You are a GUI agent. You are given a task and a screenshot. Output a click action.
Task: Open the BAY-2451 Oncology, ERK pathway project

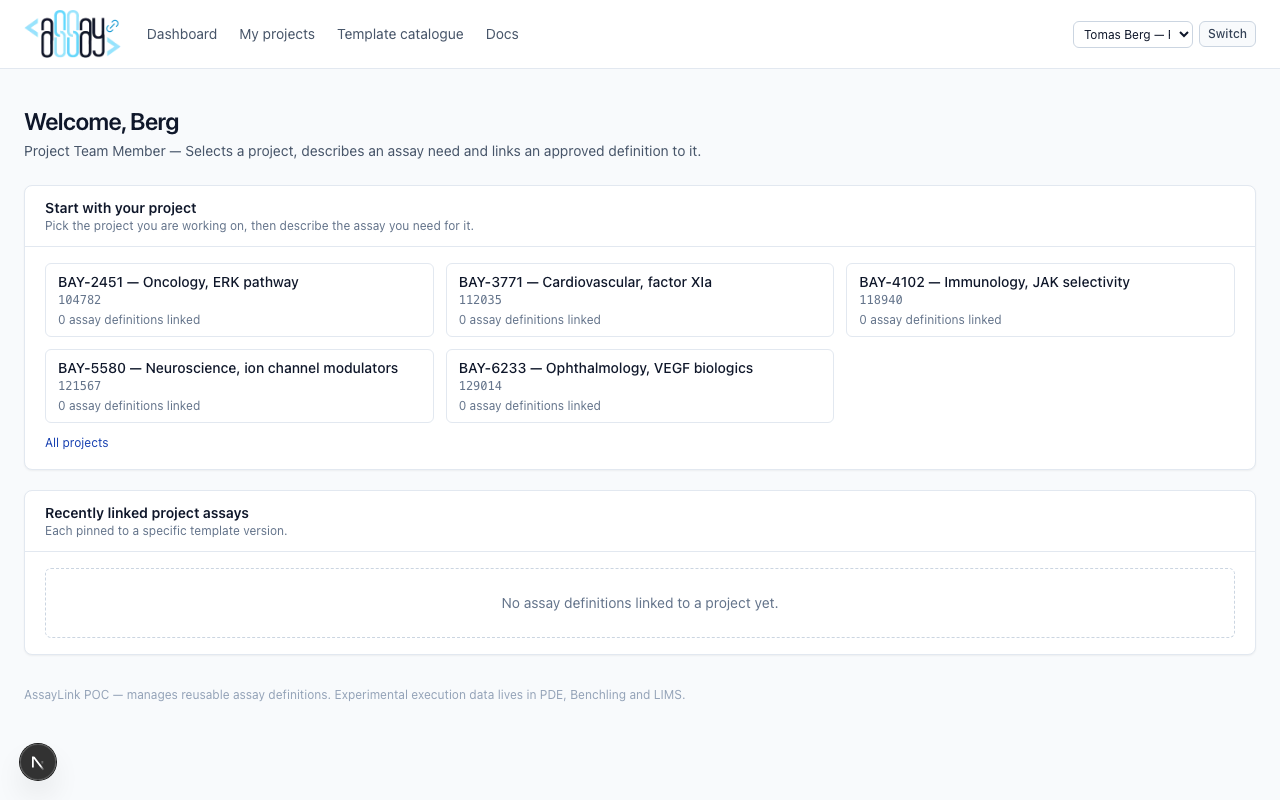(239, 300)
